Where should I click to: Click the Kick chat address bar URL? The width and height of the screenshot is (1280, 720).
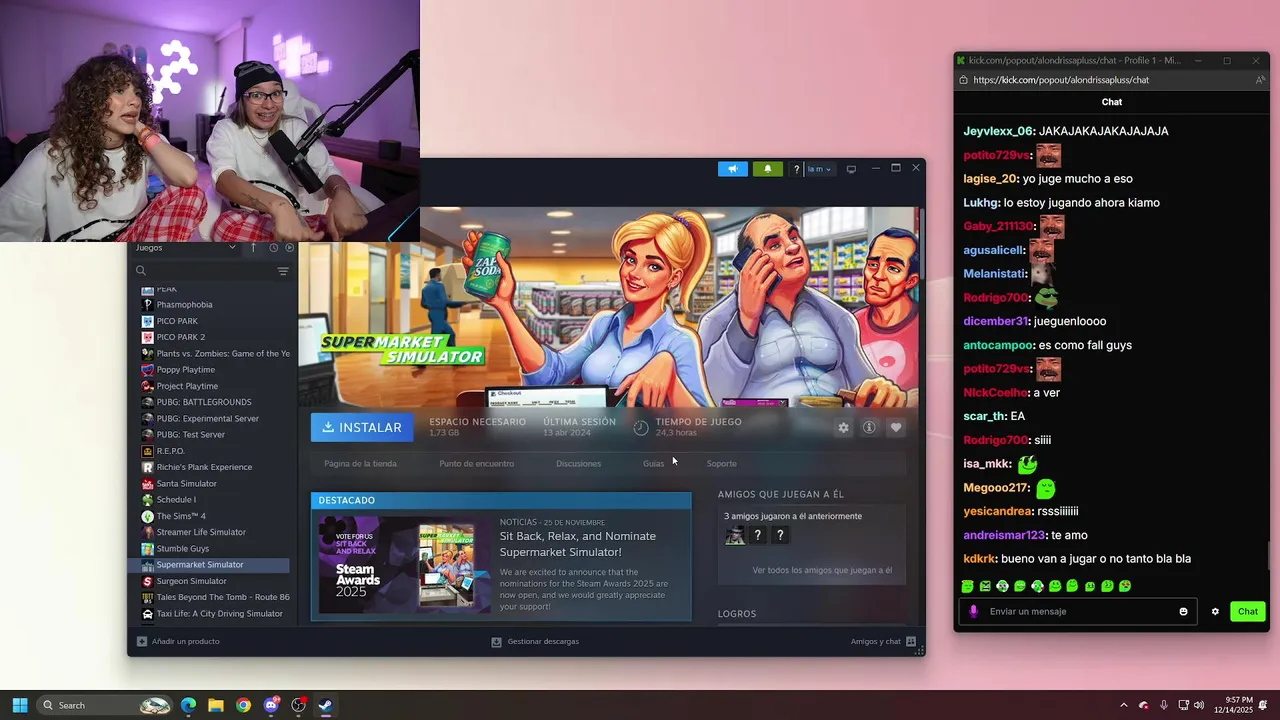click(x=1061, y=80)
